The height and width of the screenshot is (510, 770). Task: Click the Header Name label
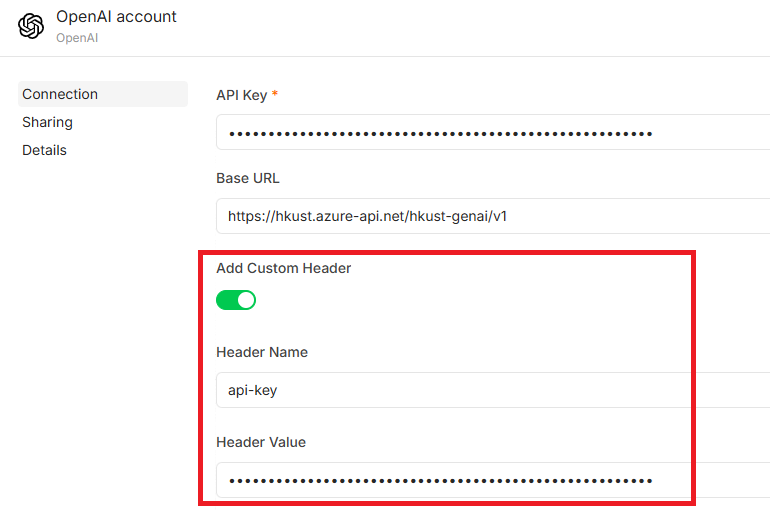[262, 352]
